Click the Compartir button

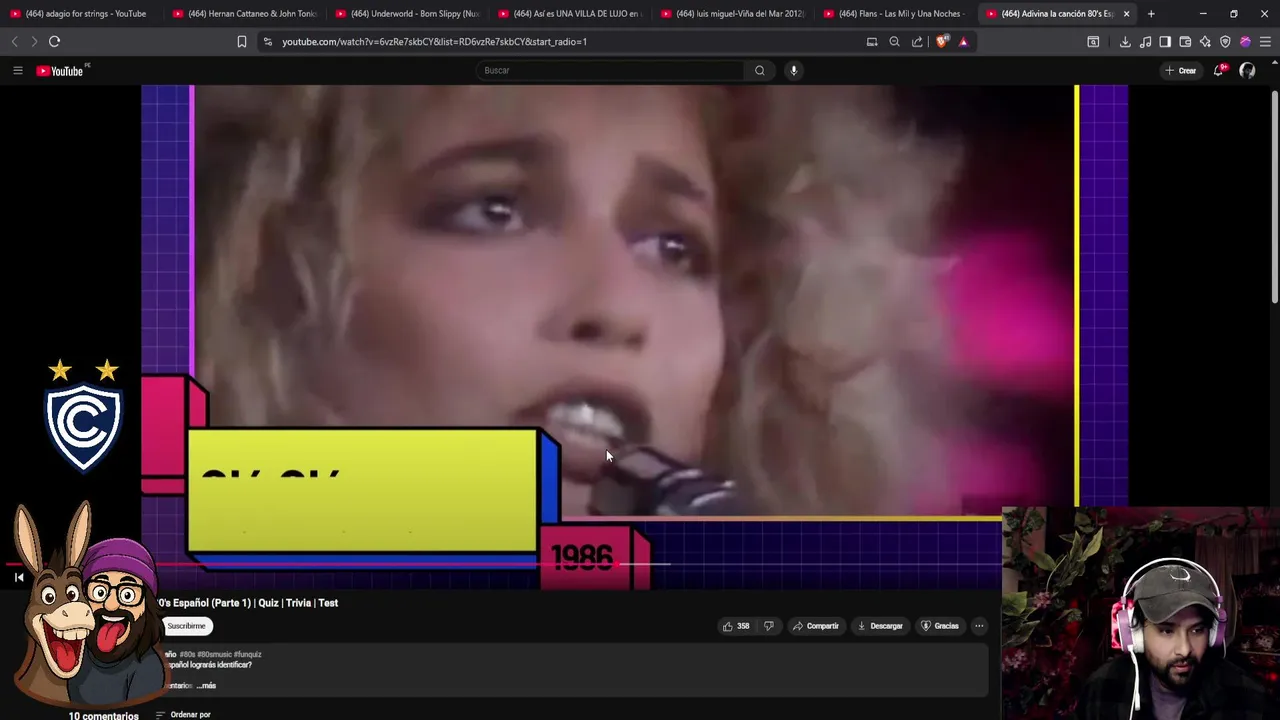[x=816, y=626]
